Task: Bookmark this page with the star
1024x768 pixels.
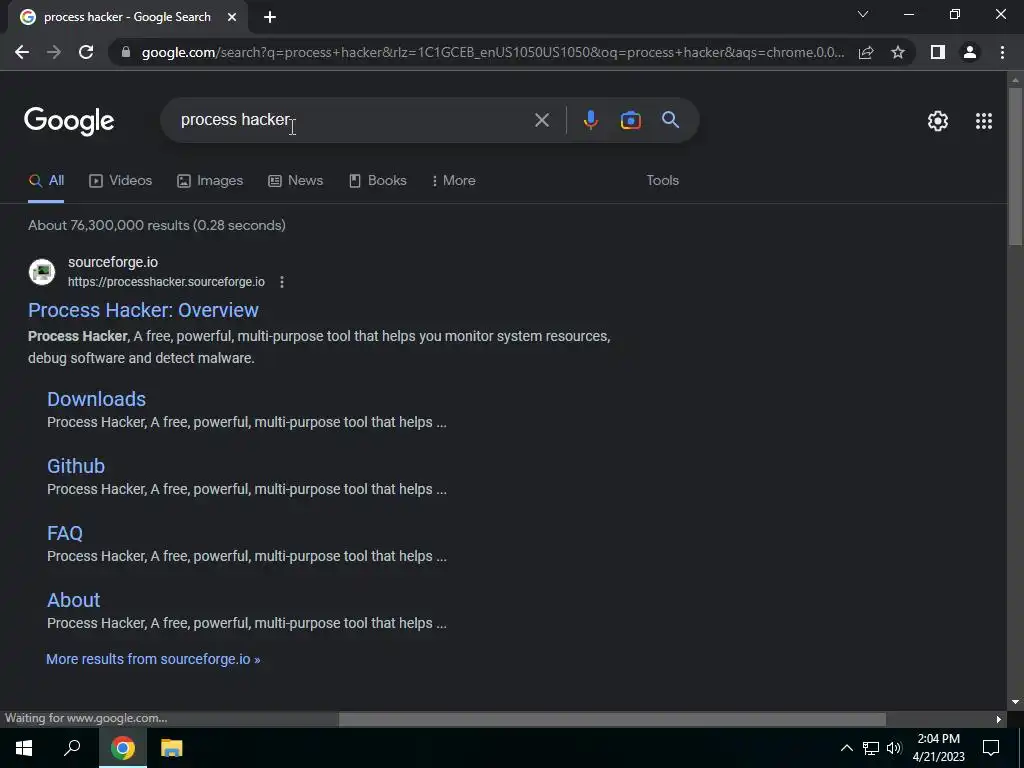Action: coord(898,52)
